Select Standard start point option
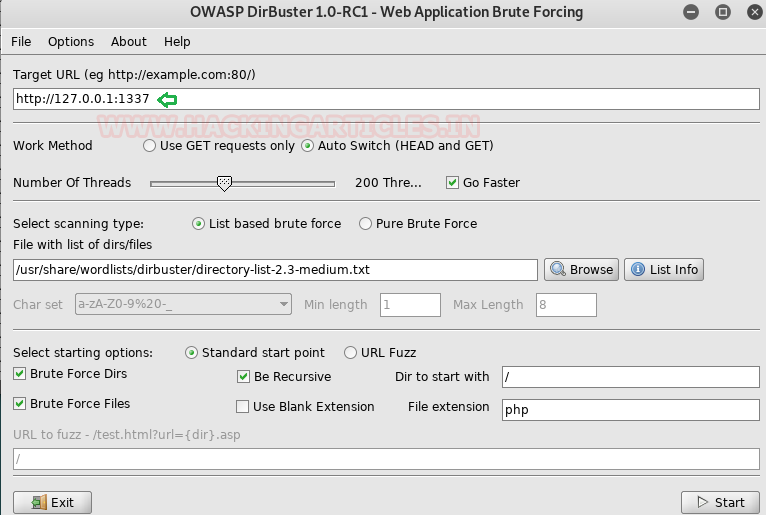 pyautogui.click(x=191, y=353)
